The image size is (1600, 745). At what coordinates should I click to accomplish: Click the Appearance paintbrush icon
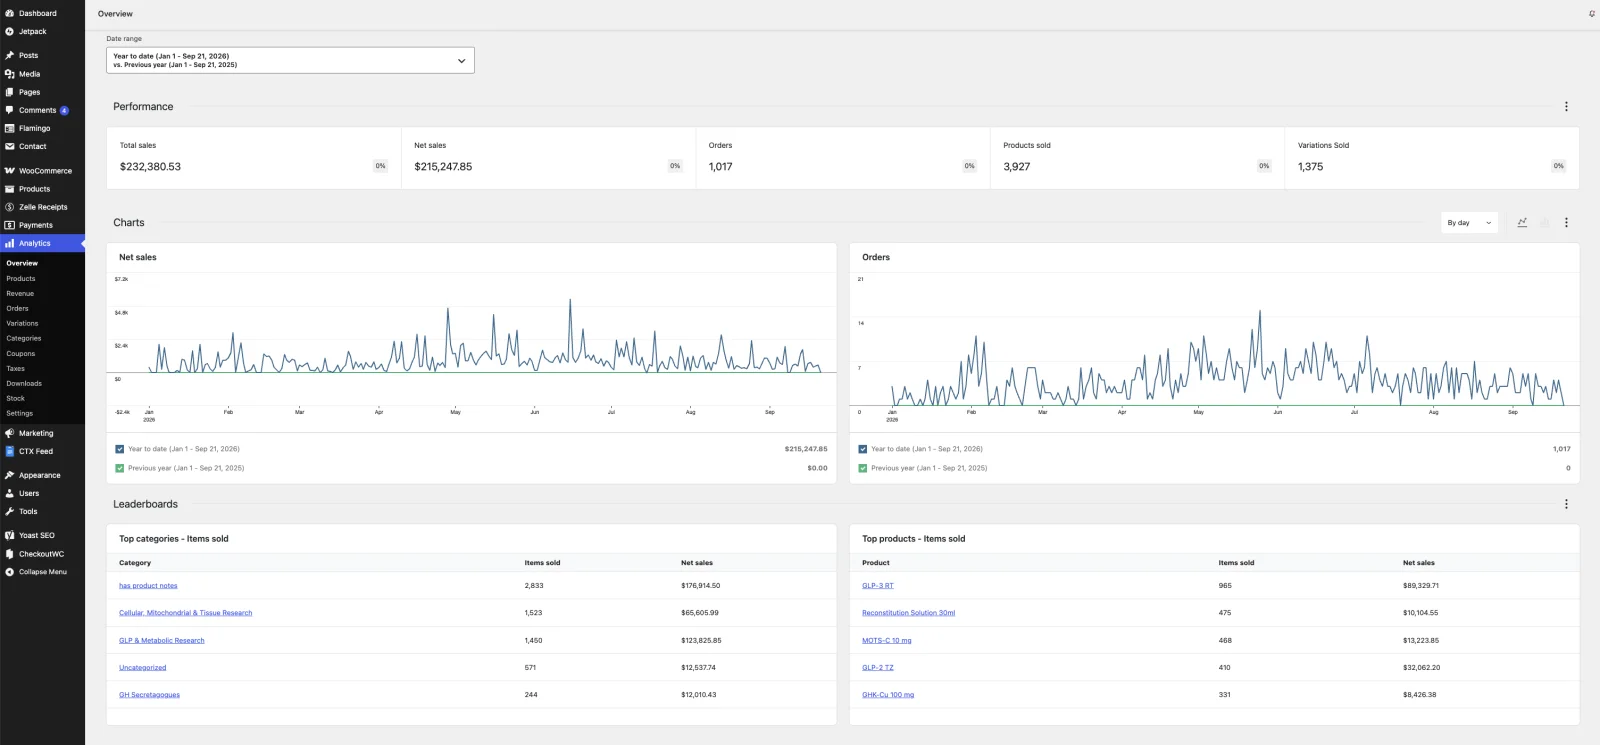click(9, 475)
